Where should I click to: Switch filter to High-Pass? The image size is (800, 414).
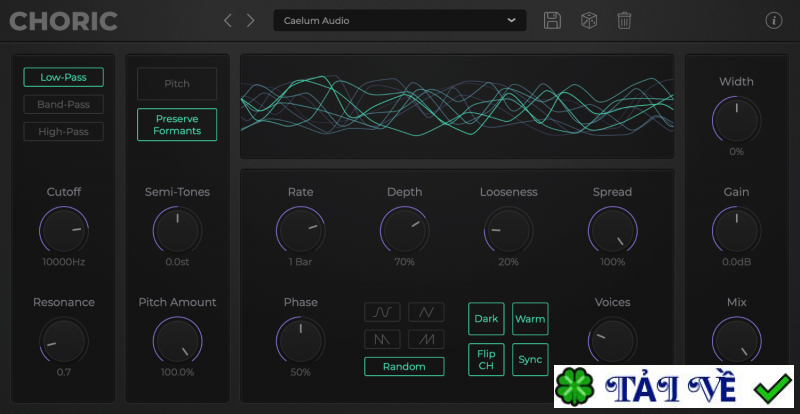click(x=63, y=132)
